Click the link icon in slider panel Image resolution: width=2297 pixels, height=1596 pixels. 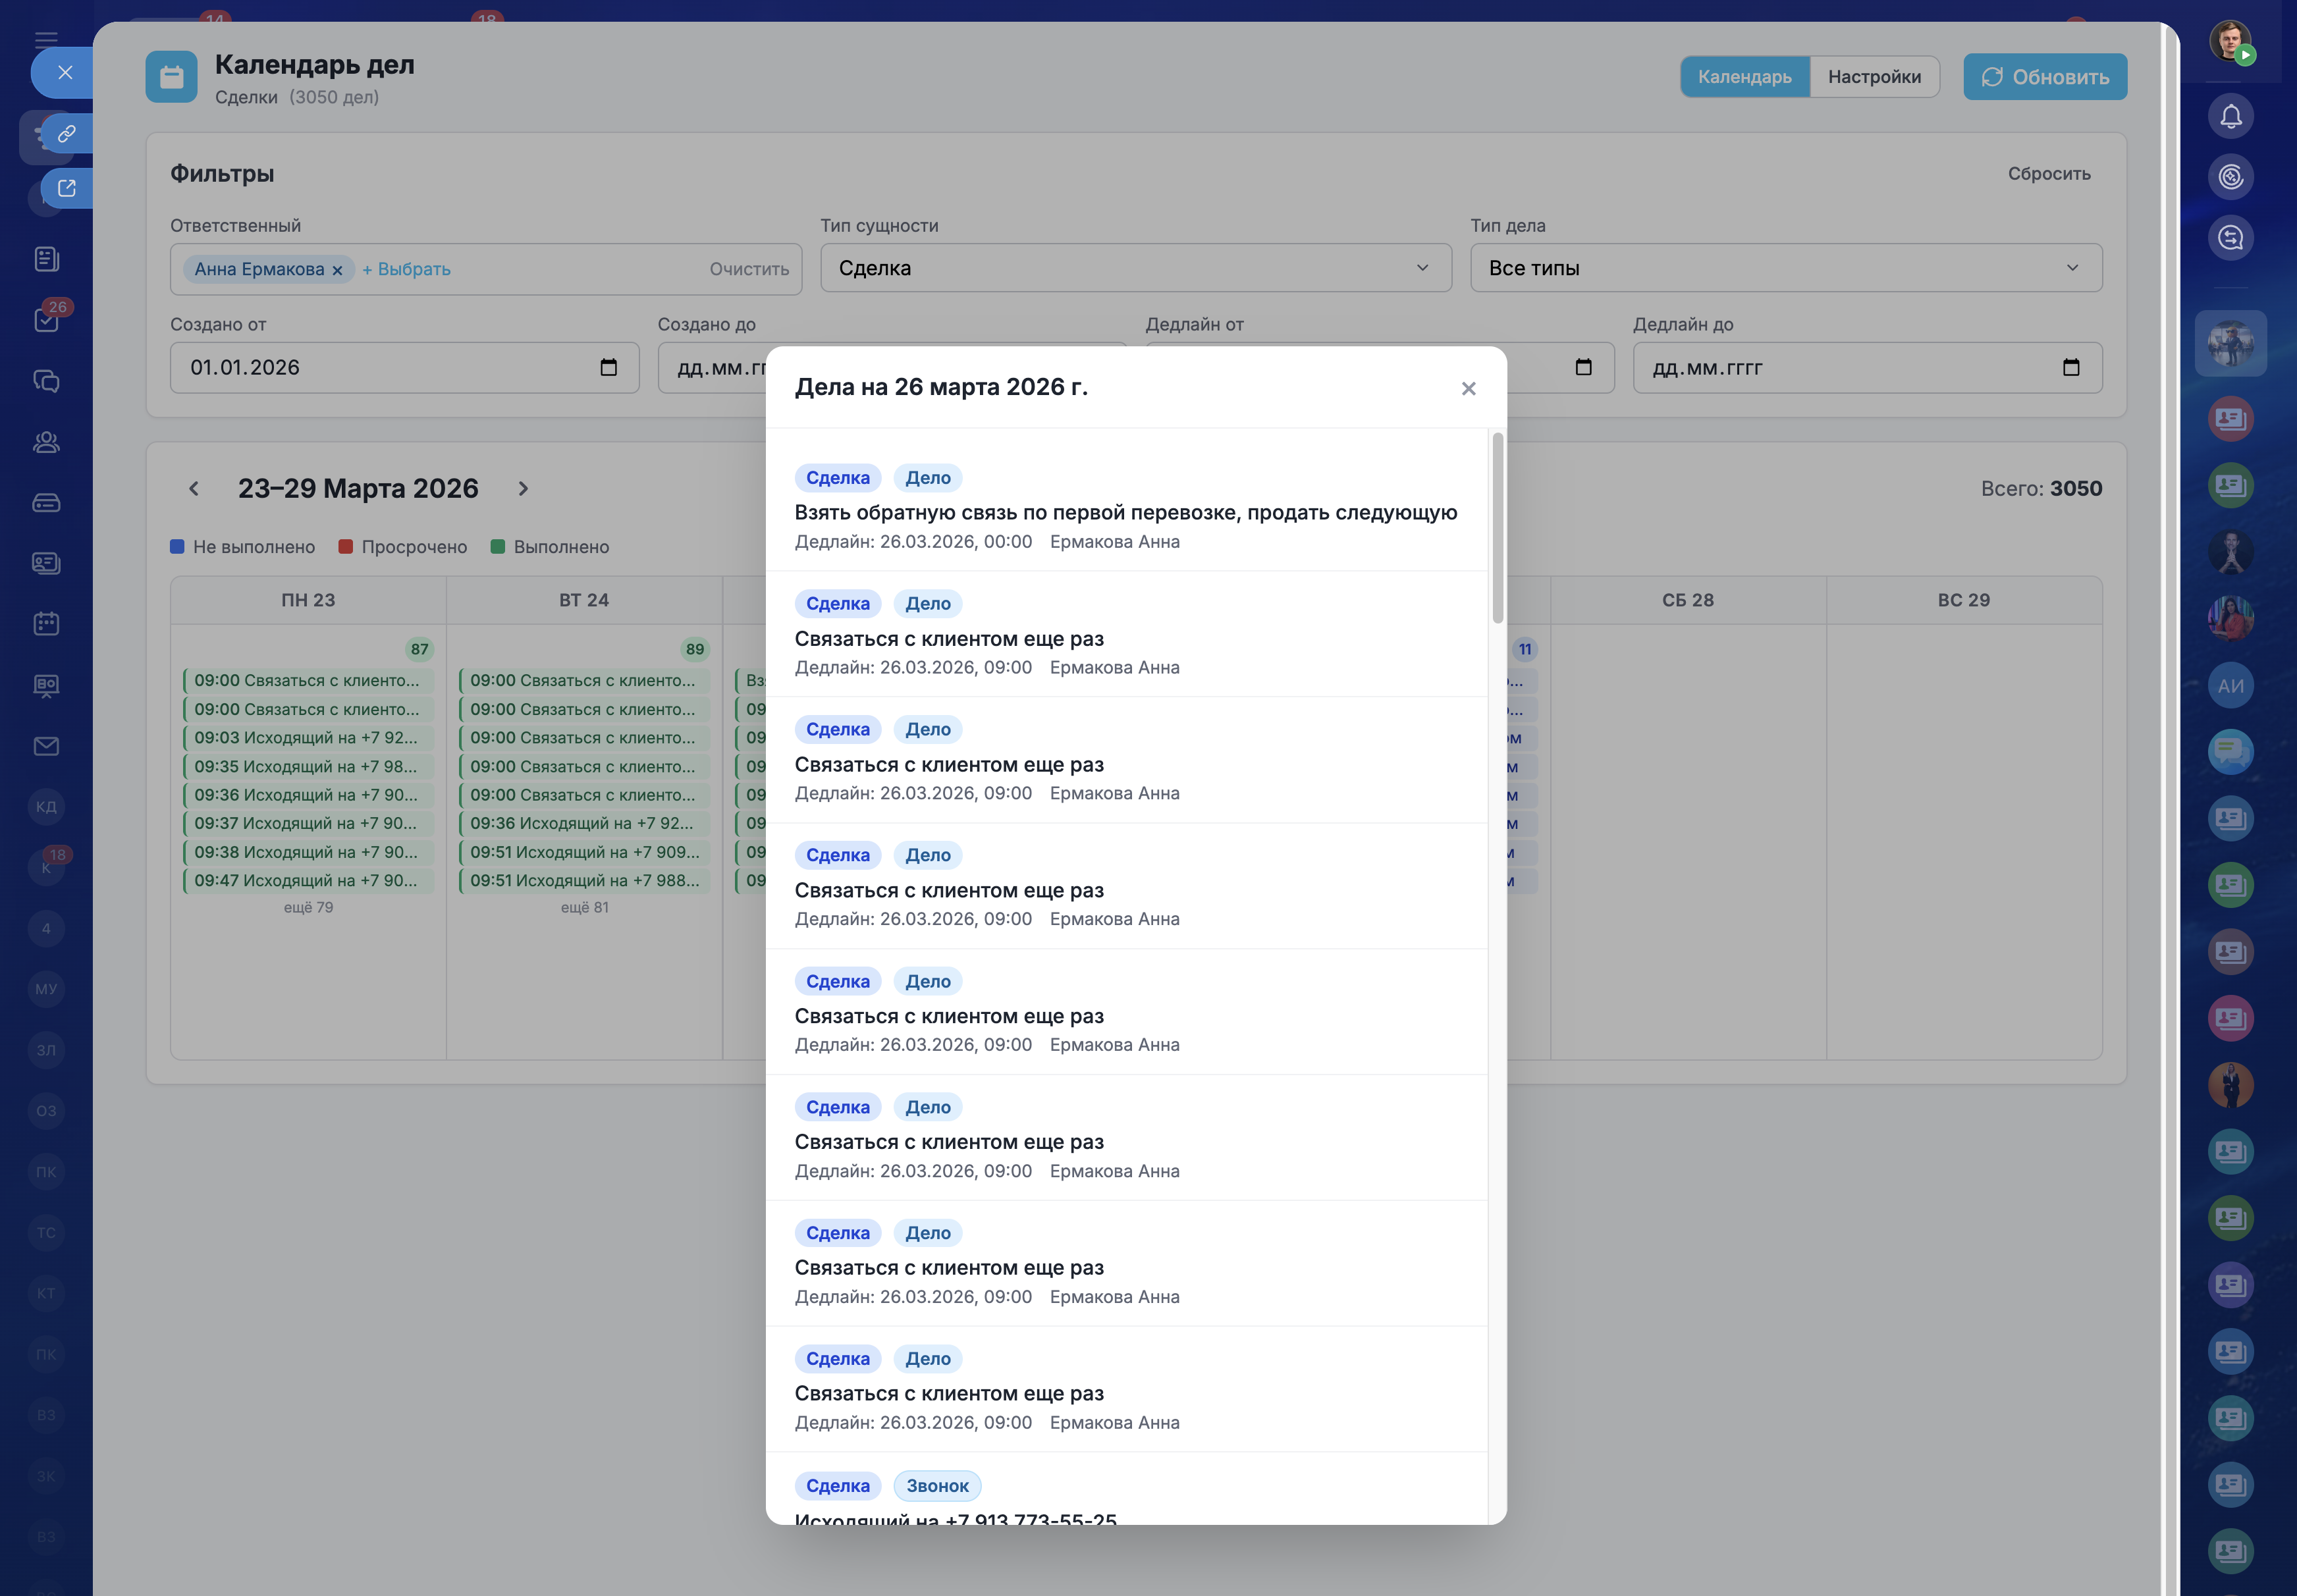point(67,133)
